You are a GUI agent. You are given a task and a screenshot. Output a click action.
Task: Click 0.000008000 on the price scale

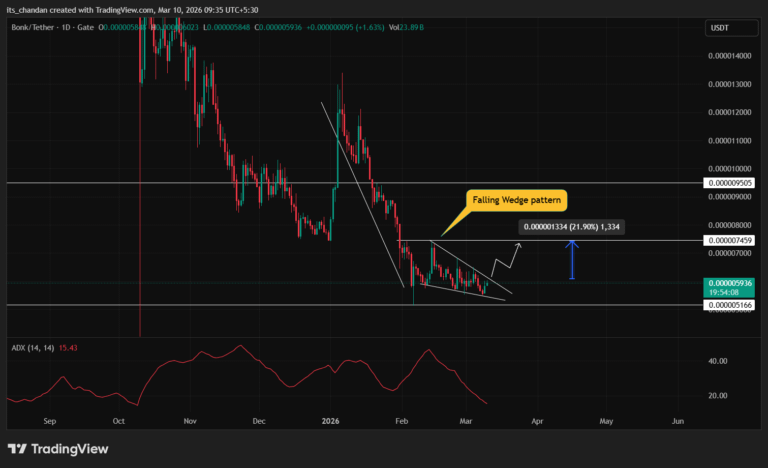(x=729, y=225)
